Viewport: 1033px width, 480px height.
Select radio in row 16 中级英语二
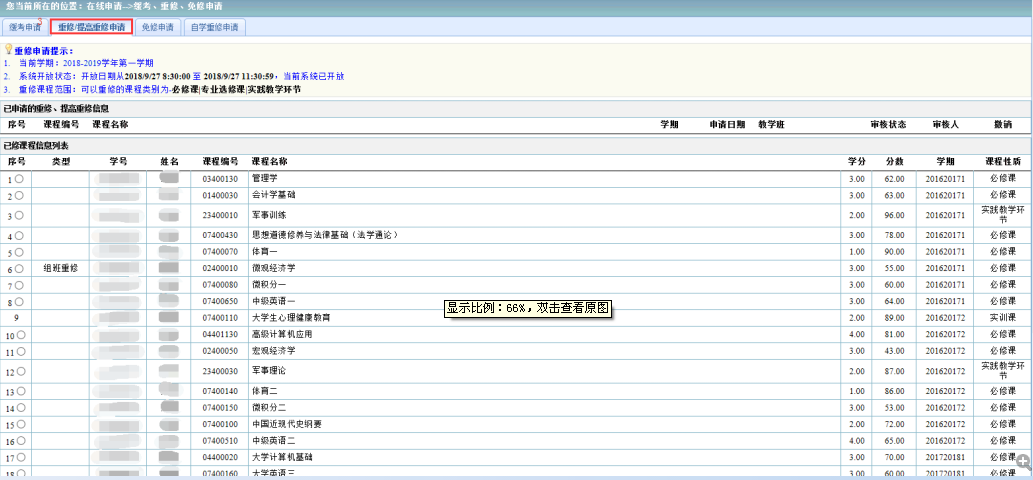19,441
